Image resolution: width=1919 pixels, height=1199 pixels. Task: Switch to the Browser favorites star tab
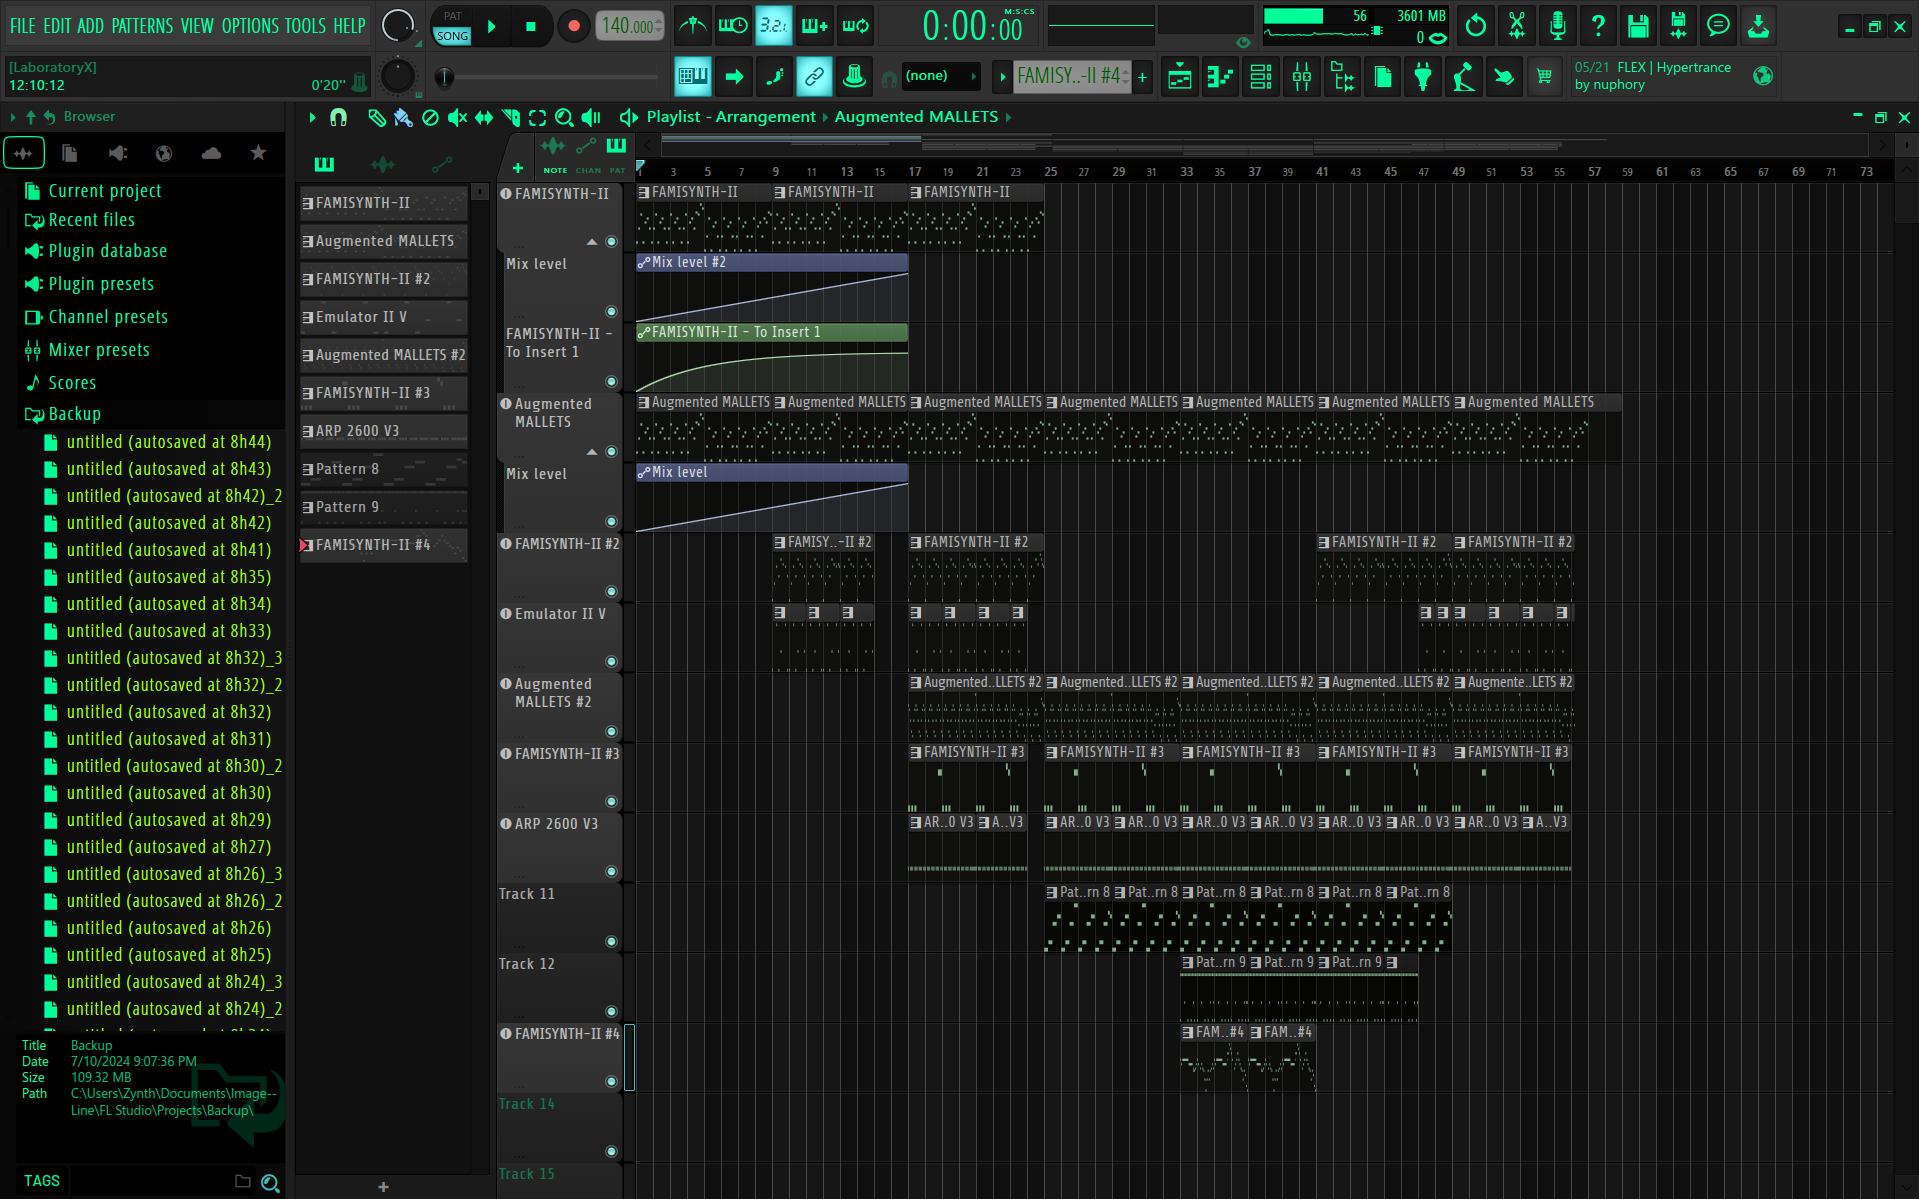coord(258,153)
